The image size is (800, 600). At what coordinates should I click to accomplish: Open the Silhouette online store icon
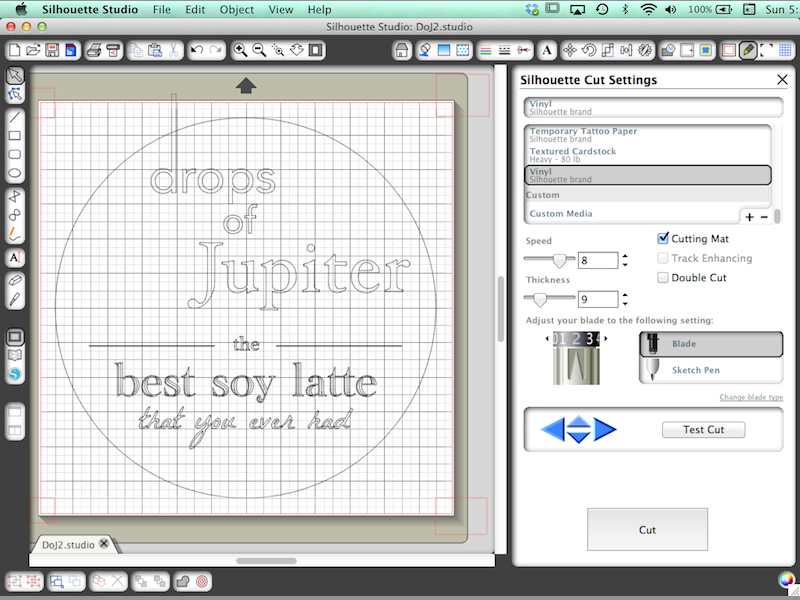tap(15, 373)
